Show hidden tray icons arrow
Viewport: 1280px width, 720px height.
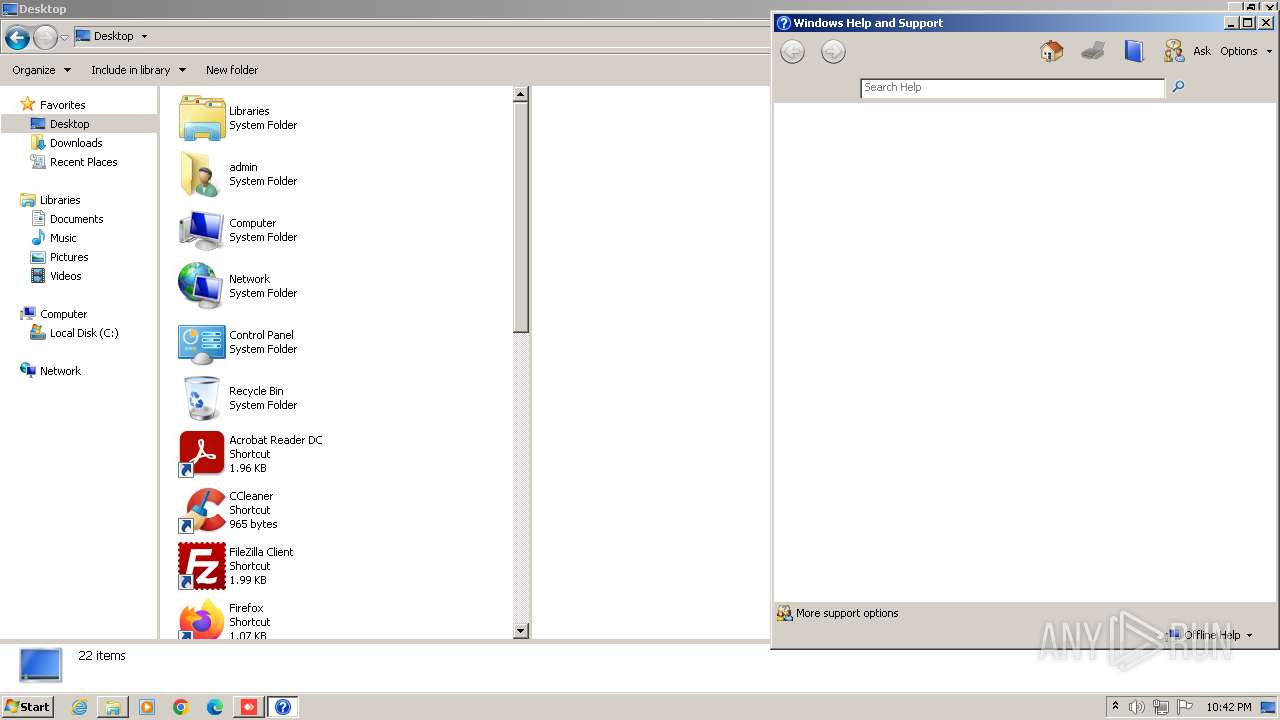coord(1115,707)
